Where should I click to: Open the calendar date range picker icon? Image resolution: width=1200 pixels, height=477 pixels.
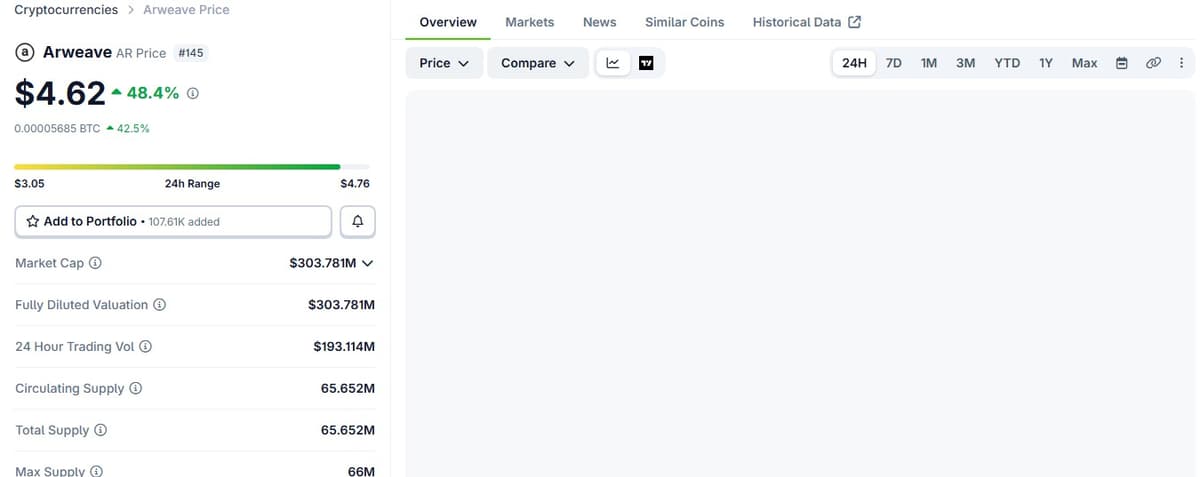1122,63
